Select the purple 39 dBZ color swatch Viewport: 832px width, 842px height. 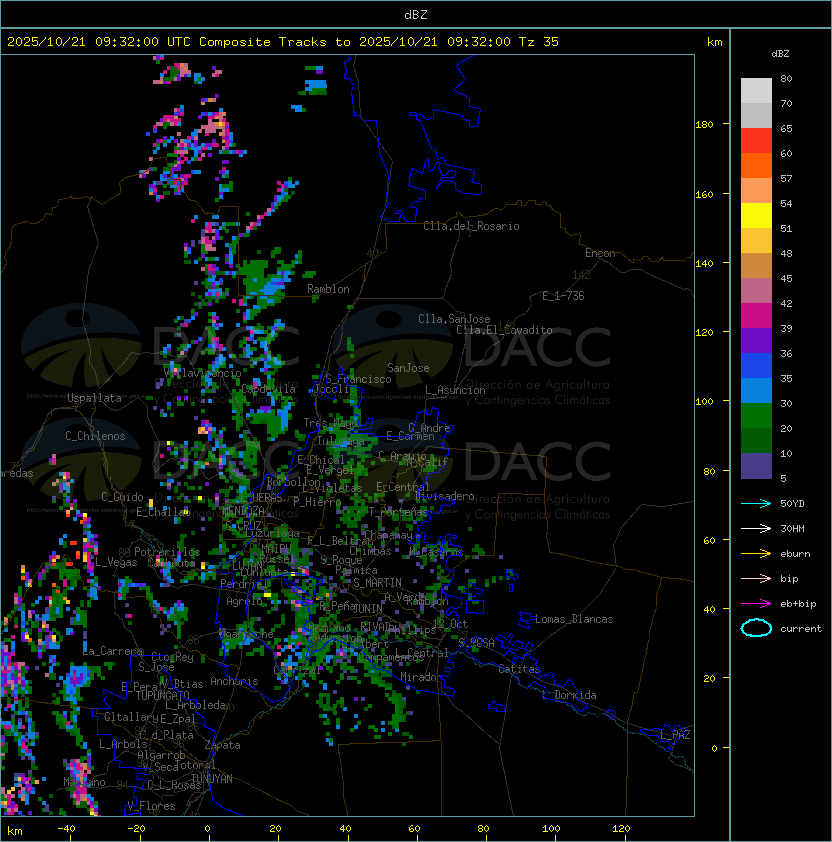tap(756, 340)
